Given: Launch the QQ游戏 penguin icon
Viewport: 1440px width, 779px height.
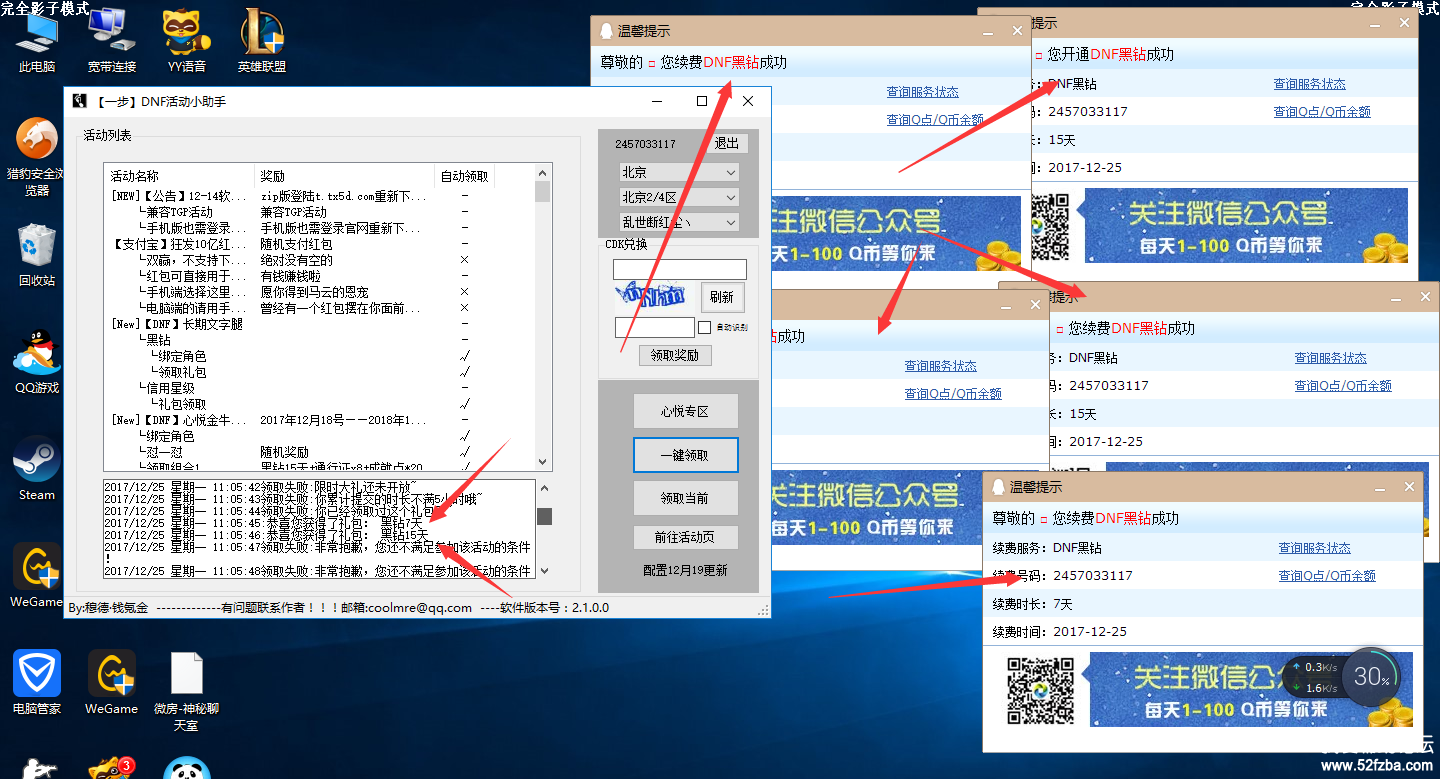Looking at the screenshot, I should pos(37,362).
